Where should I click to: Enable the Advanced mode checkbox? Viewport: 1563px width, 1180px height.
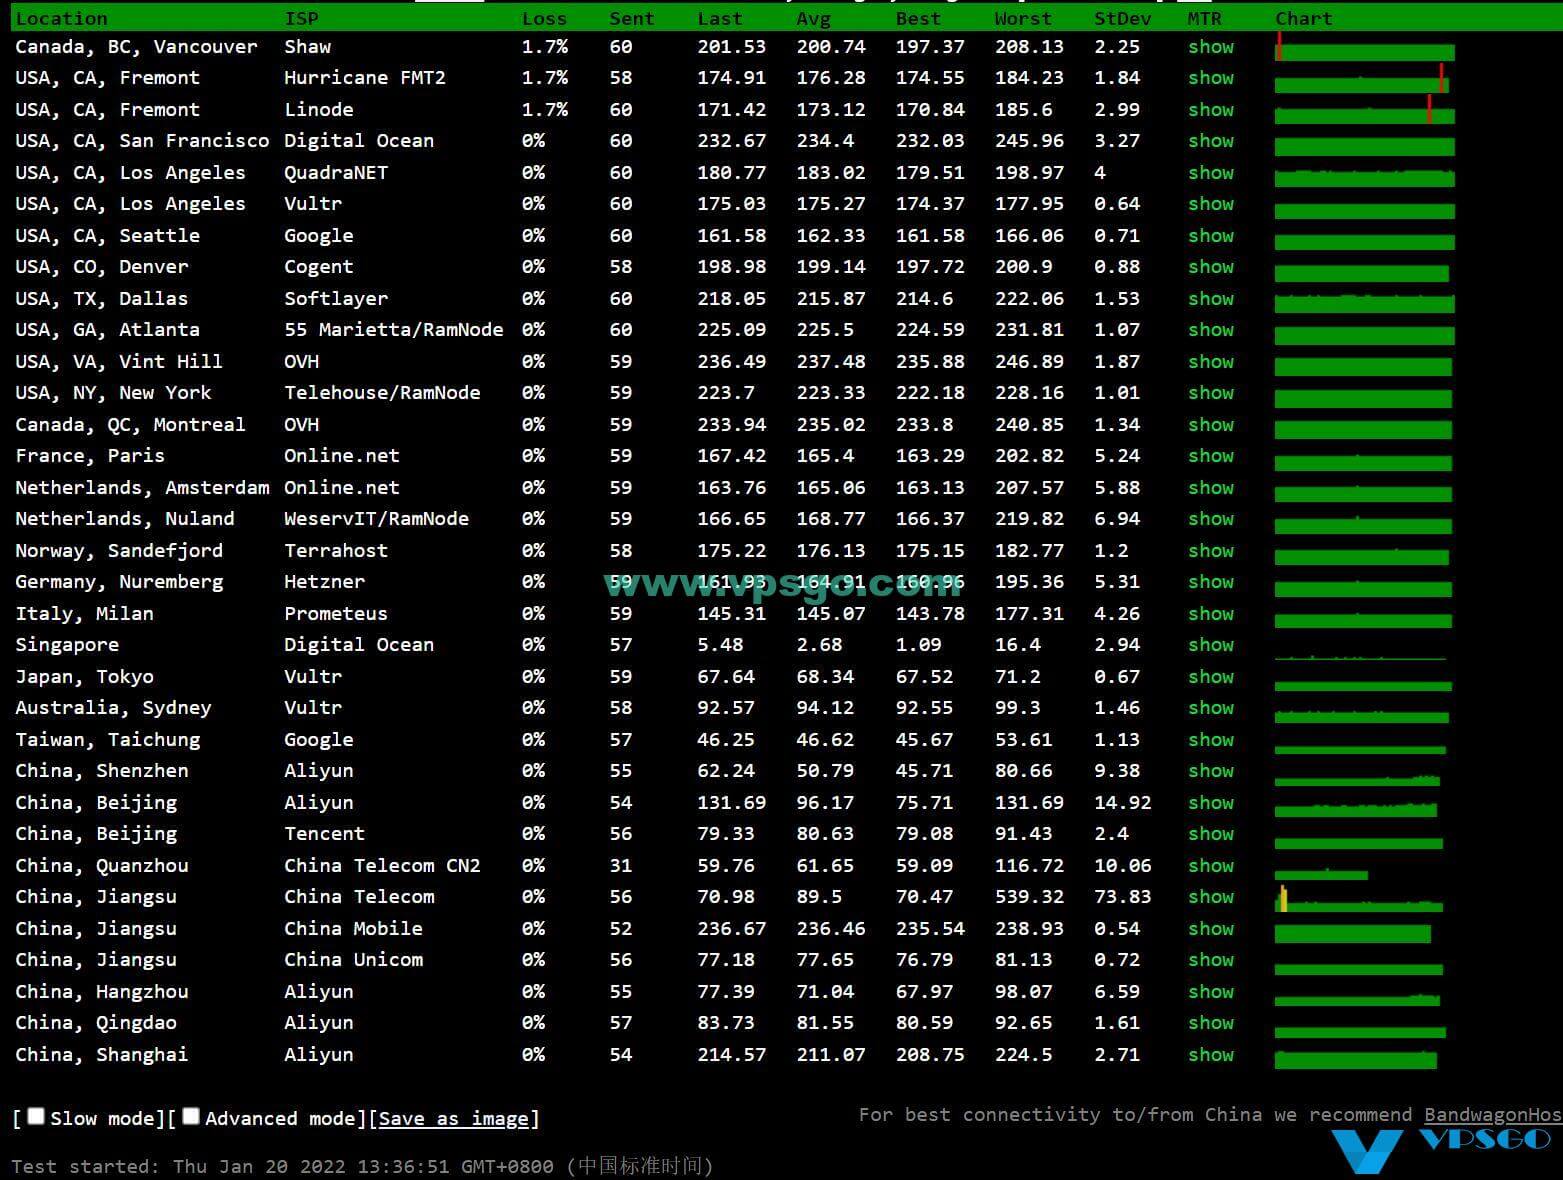coord(191,1116)
